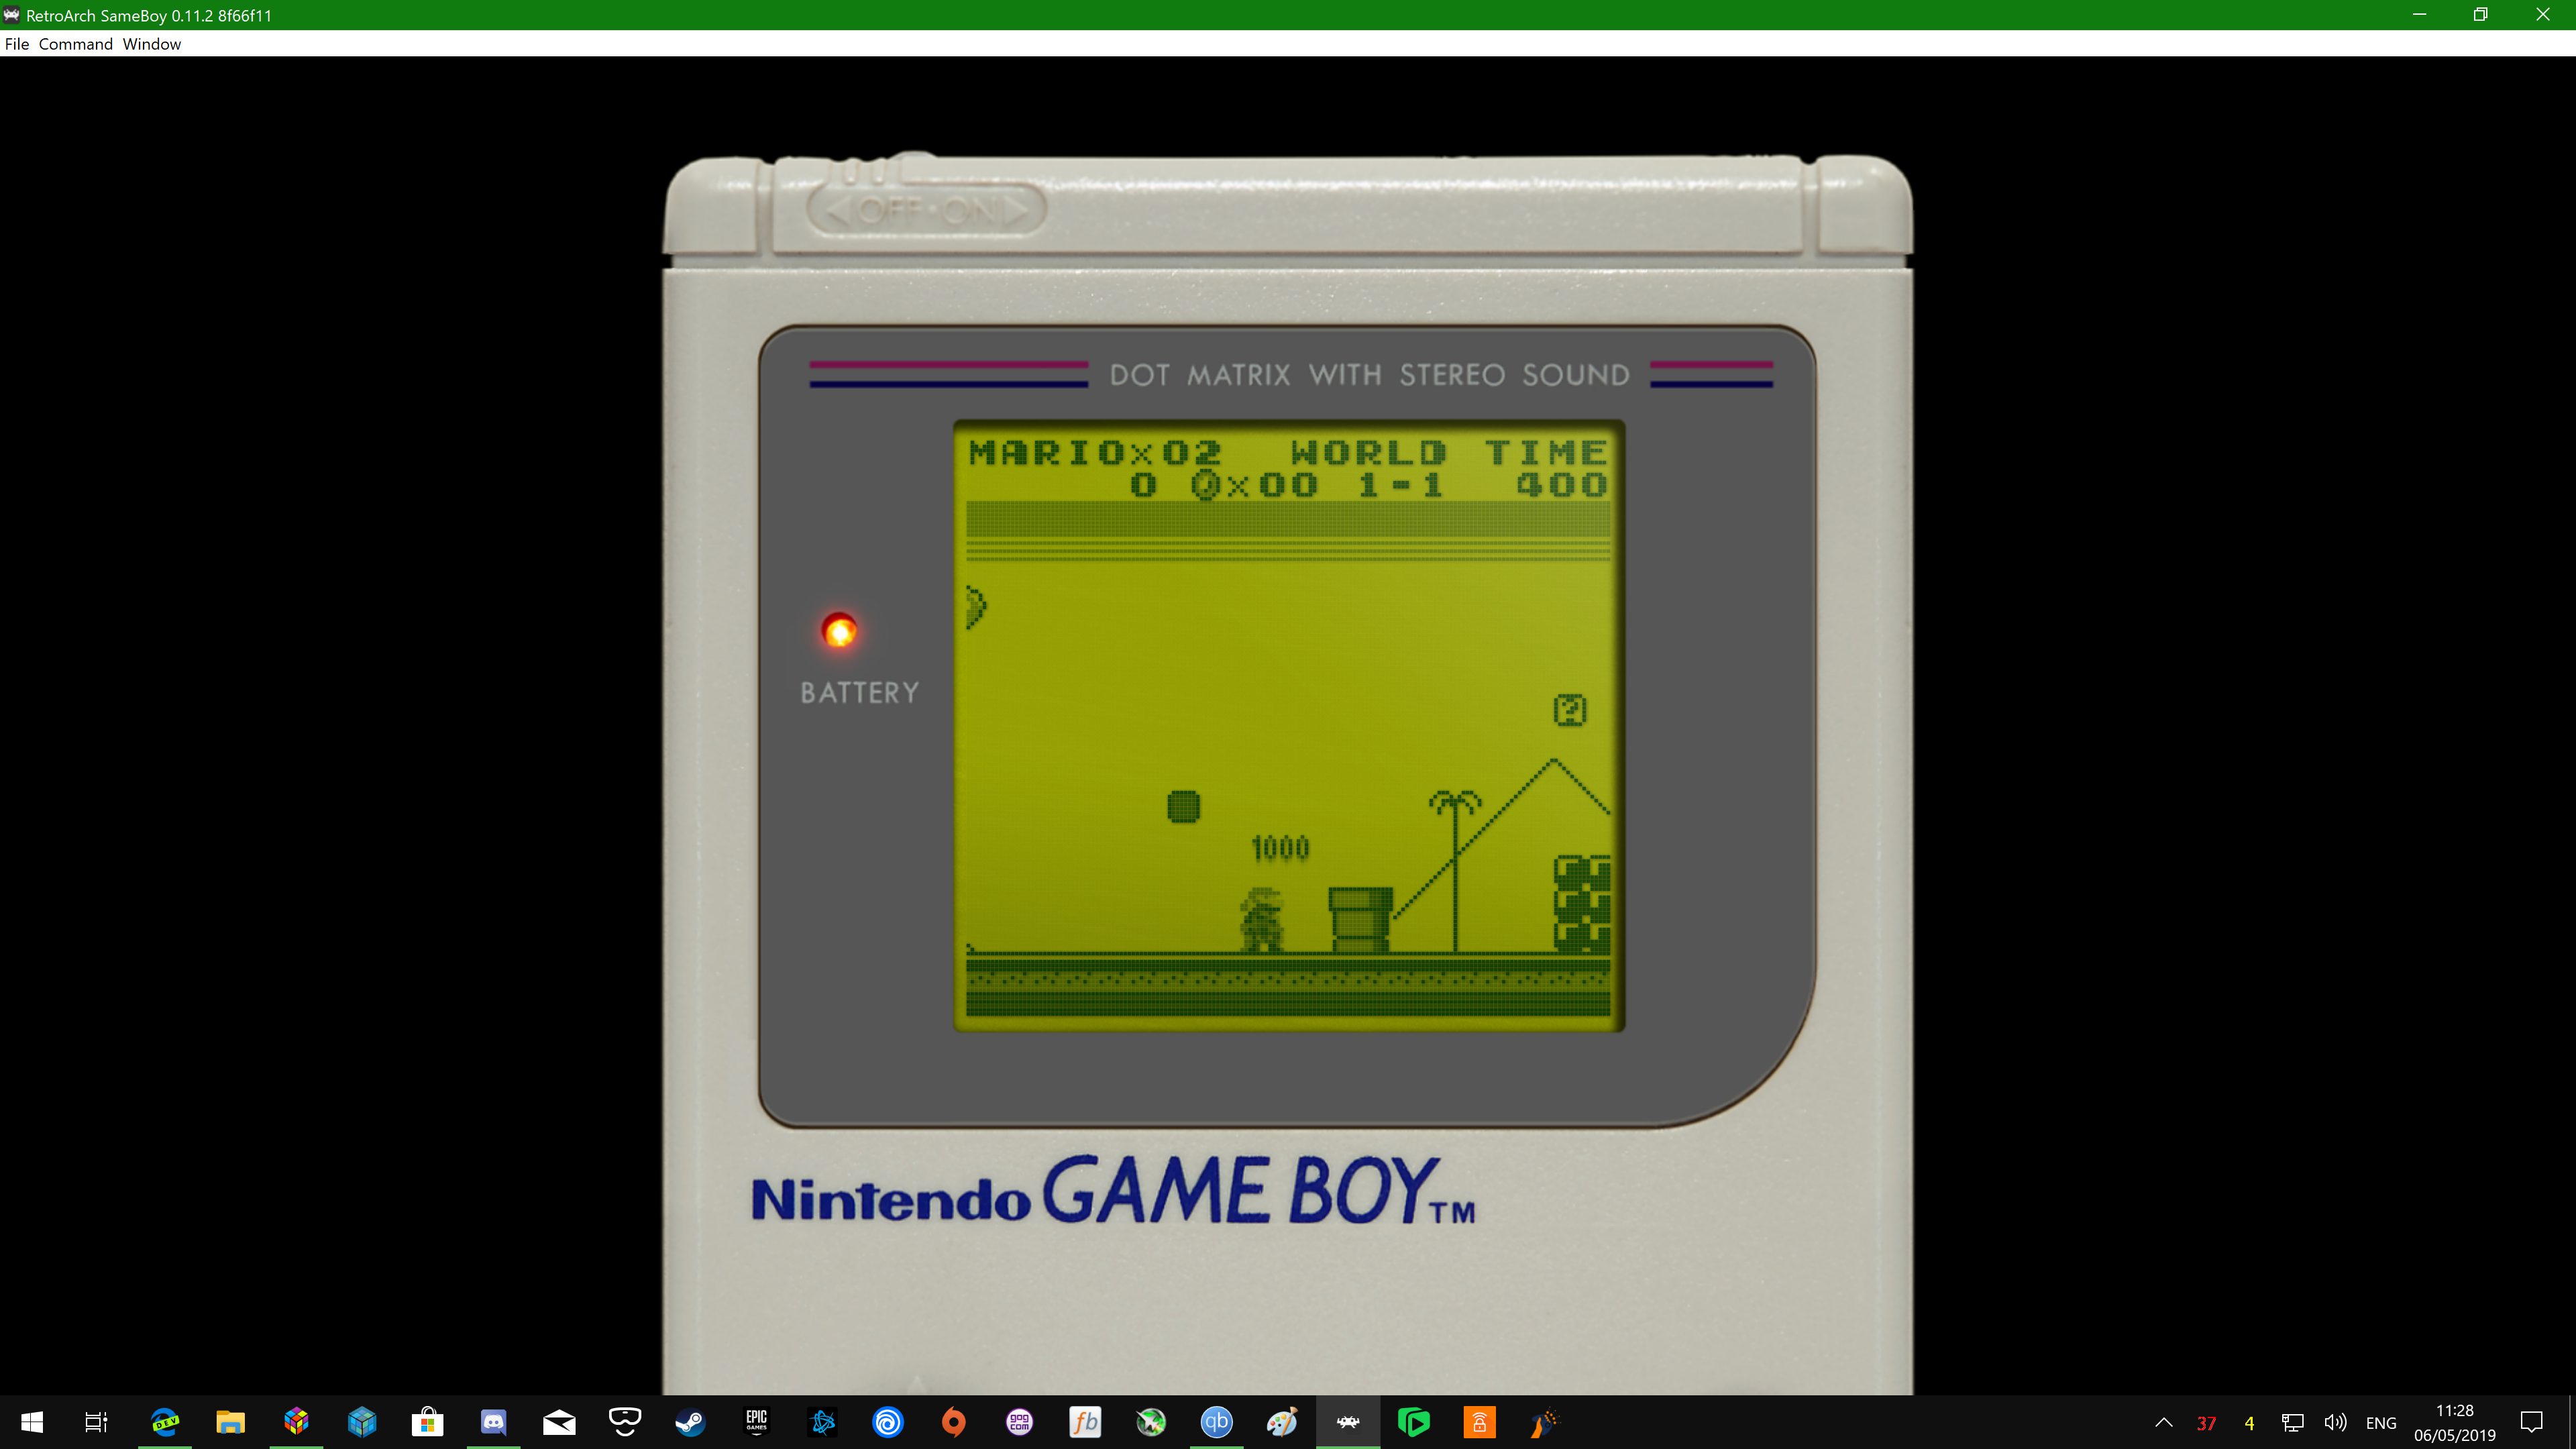Expand the hidden system tray icons
Viewport: 2576px width, 1449px height.
[x=2163, y=1422]
